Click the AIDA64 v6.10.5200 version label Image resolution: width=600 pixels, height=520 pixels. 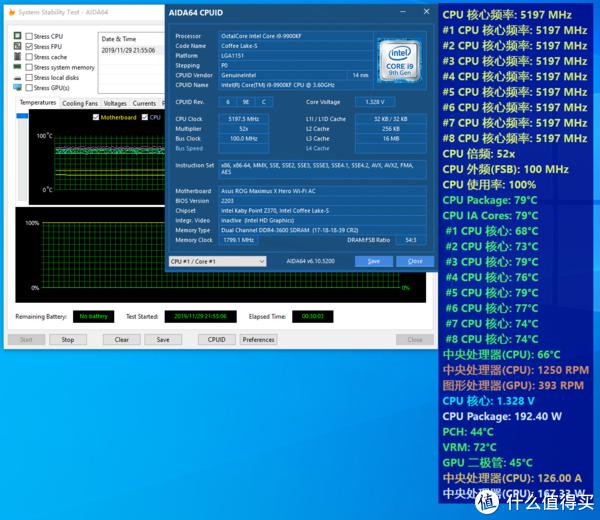(x=311, y=261)
